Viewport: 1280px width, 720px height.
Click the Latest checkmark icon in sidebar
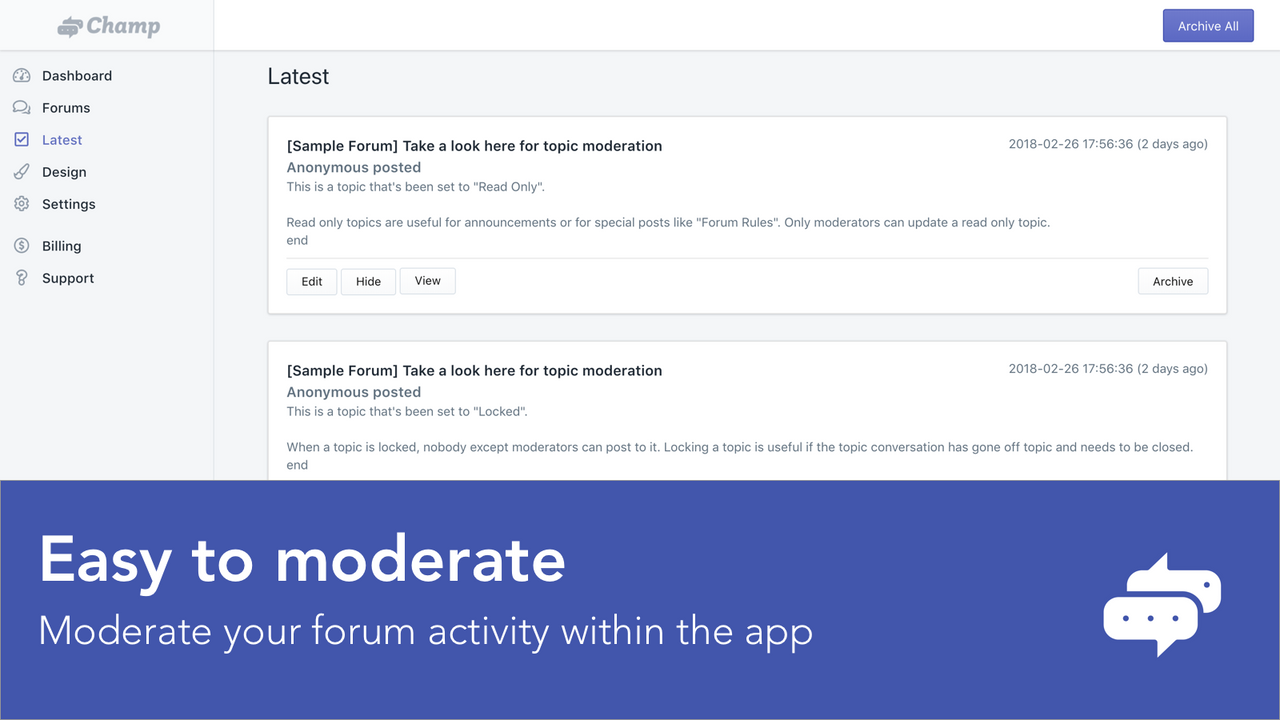click(21, 139)
